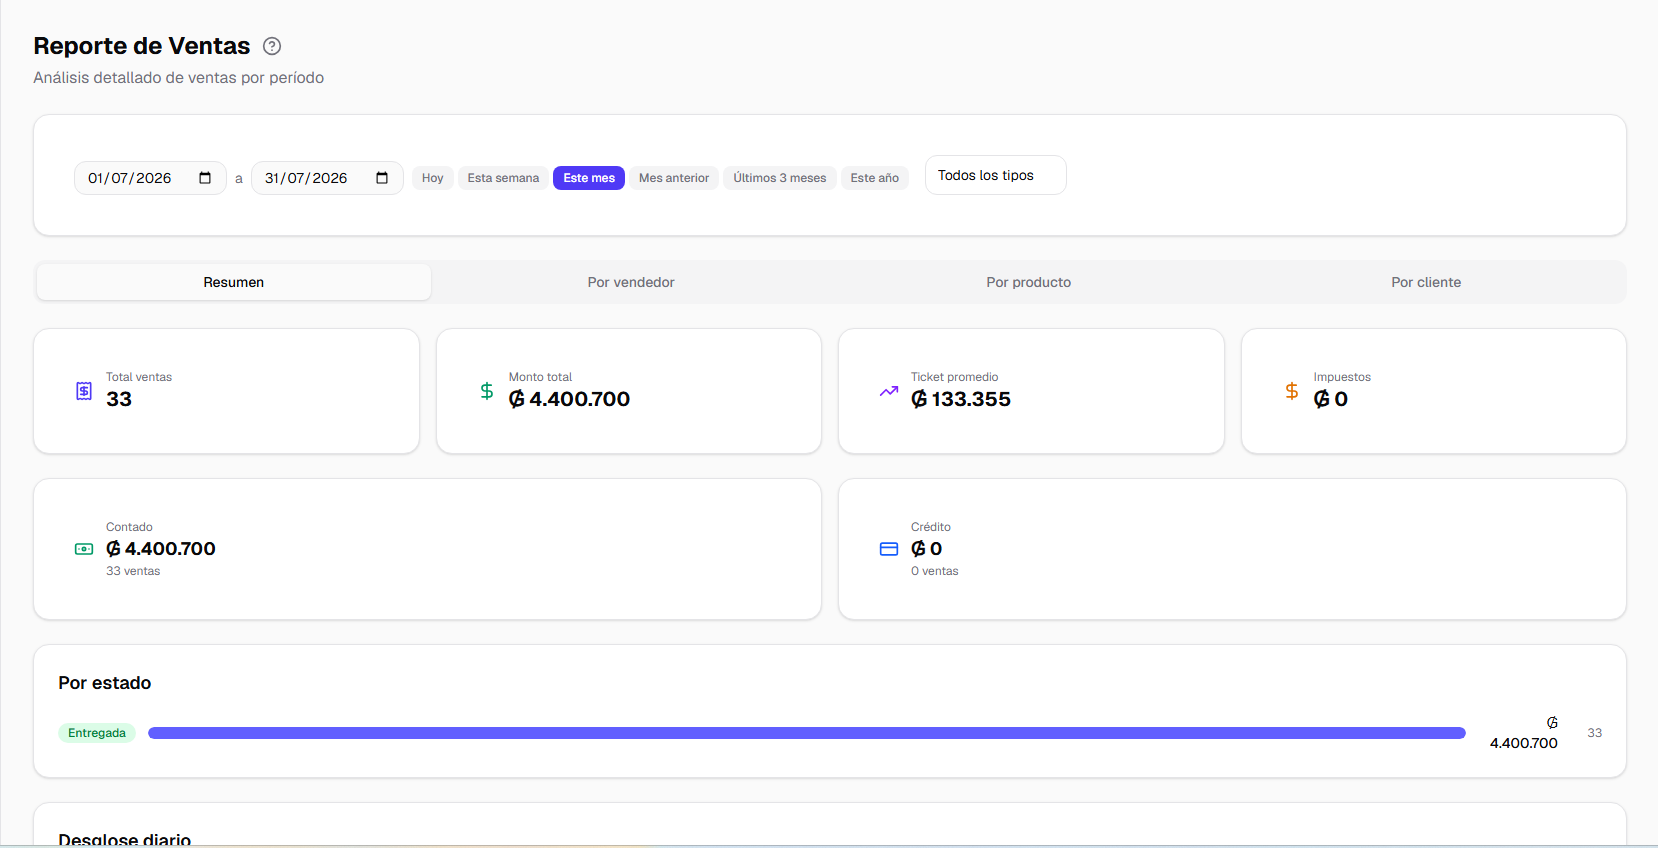
Task: Click the Por estado heading
Action: [105, 683]
